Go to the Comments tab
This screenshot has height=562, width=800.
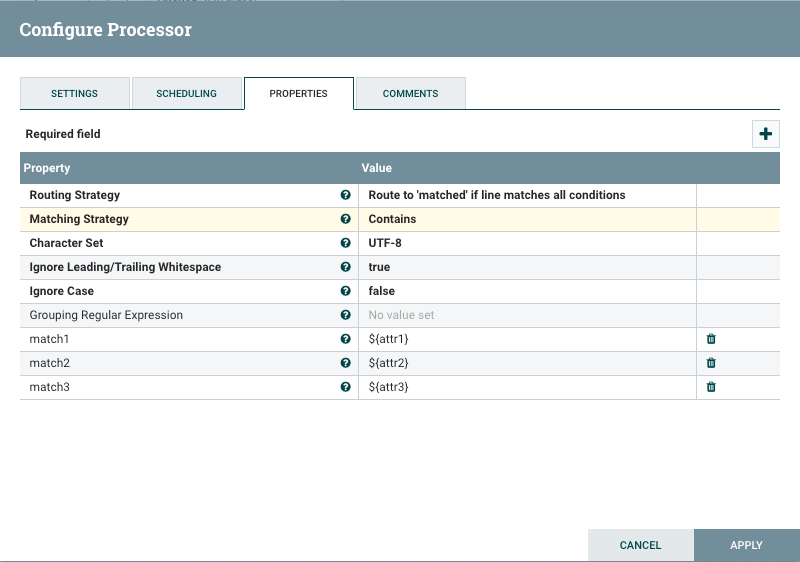click(x=410, y=93)
